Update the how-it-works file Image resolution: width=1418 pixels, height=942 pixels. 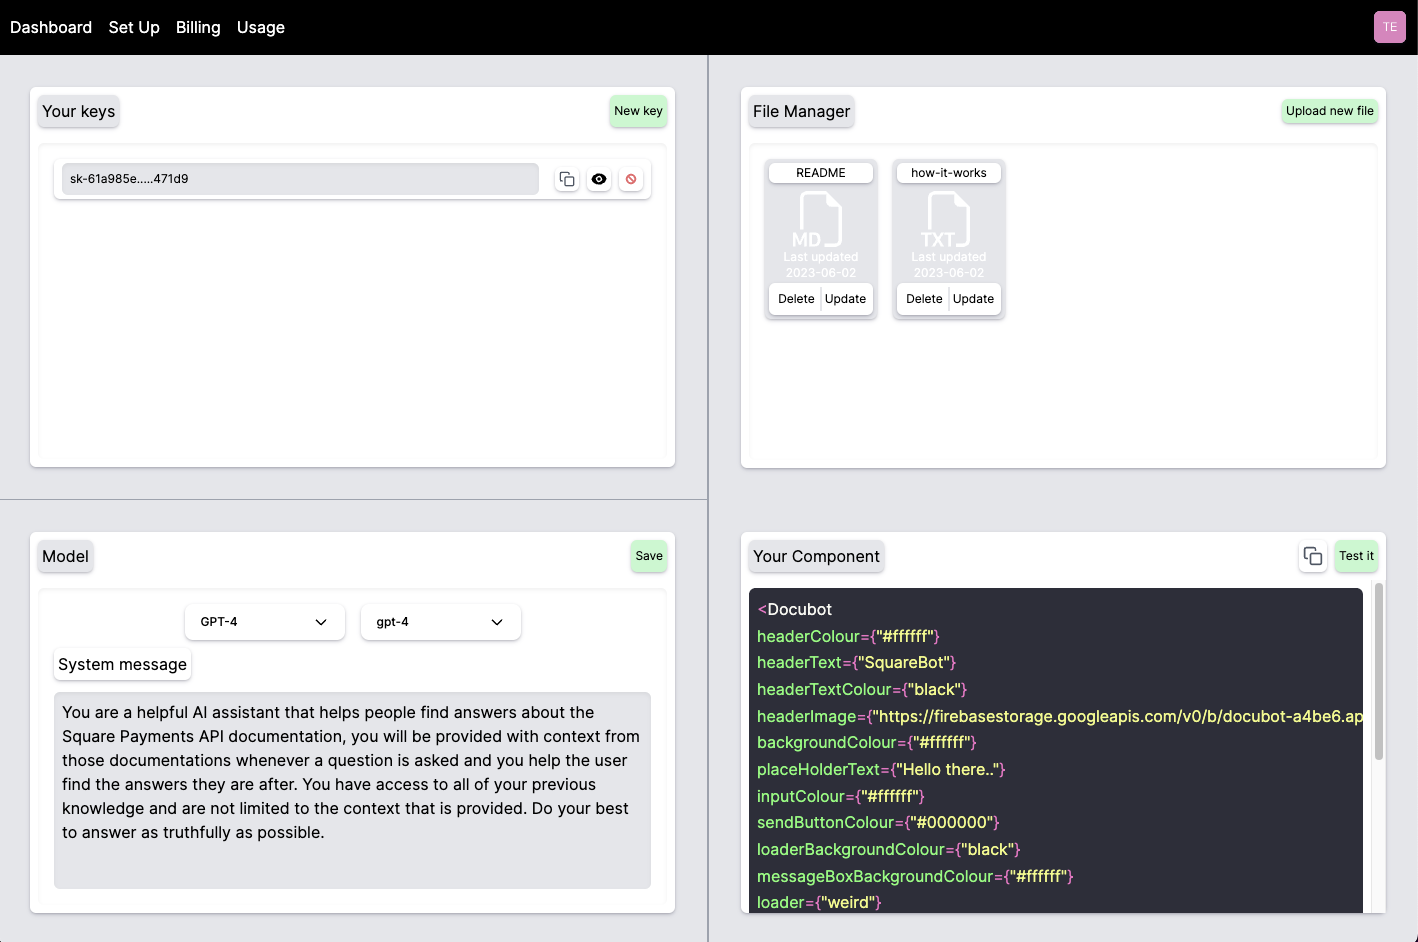point(974,299)
